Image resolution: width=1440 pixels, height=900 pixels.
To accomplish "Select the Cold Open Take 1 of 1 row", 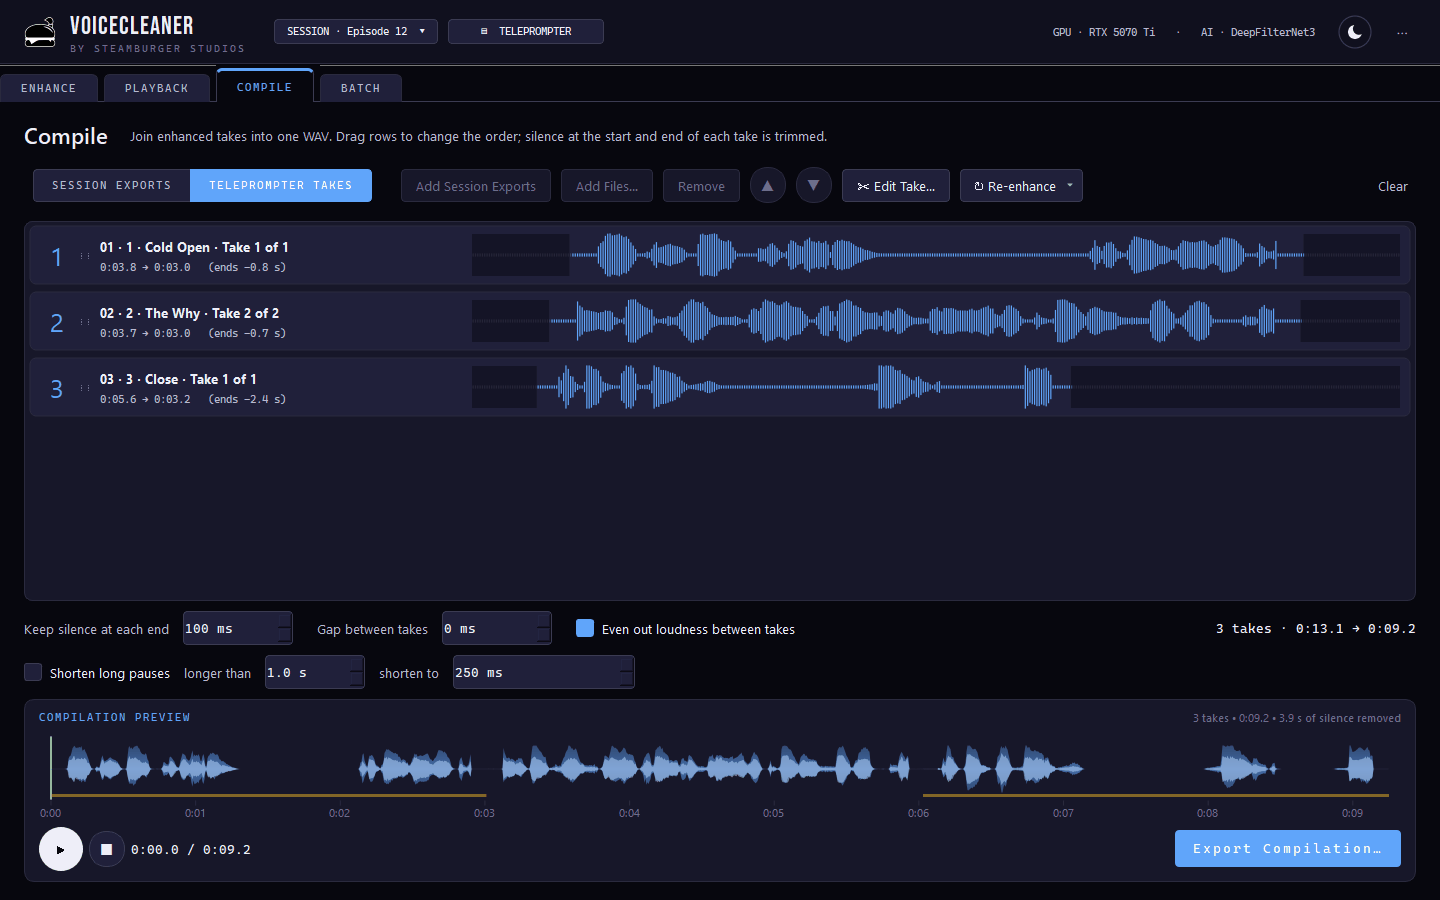I will coord(719,256).
